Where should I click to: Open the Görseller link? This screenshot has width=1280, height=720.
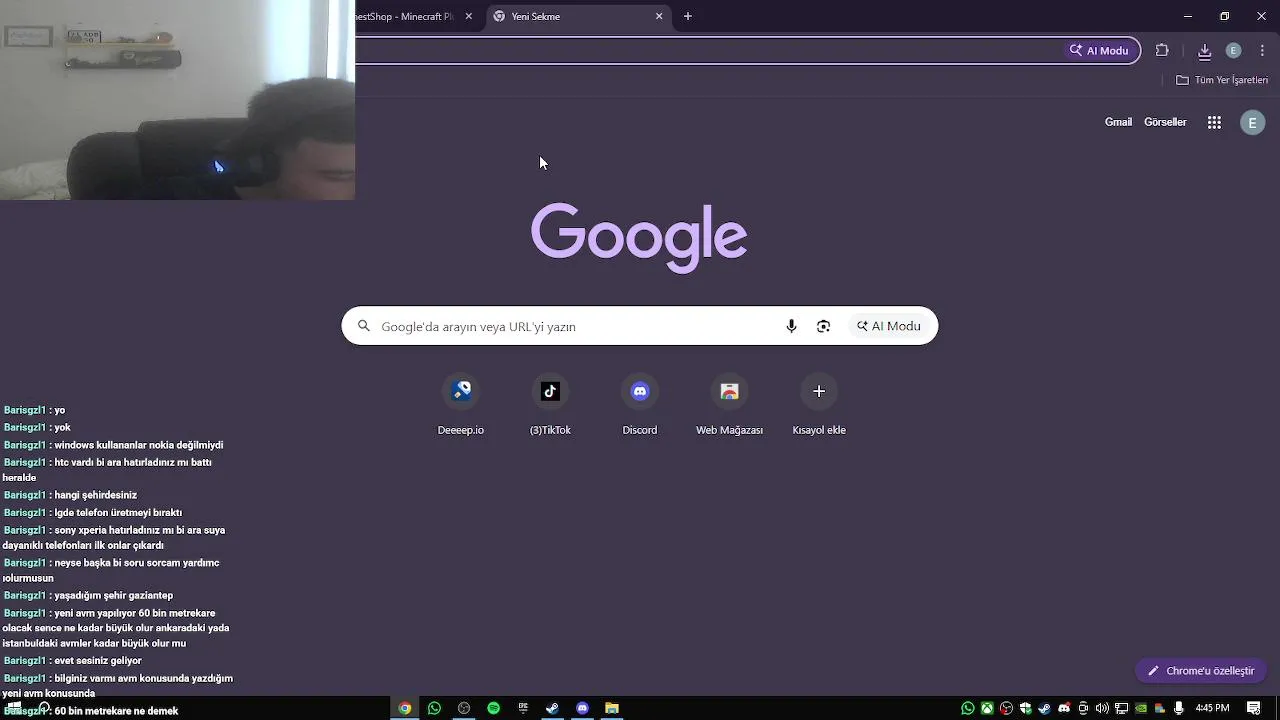[x=1165, y=122]
